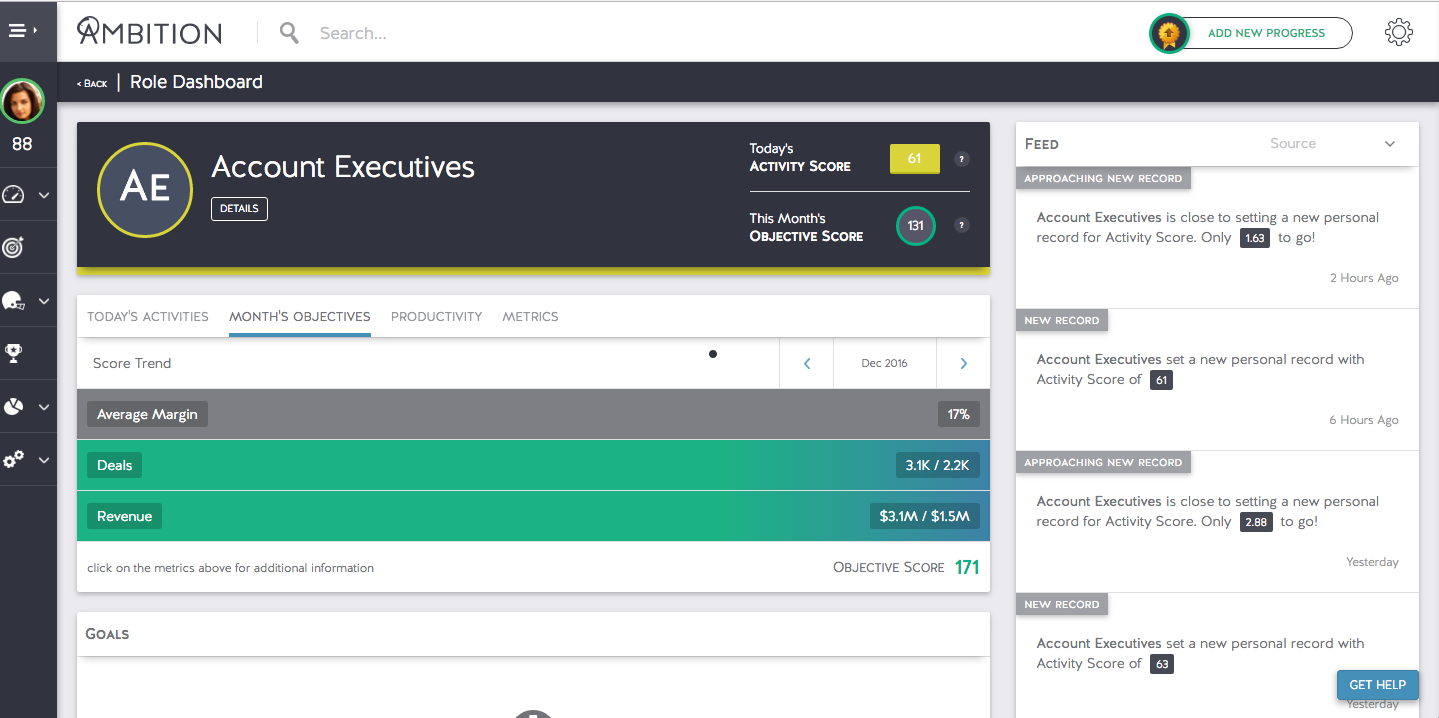1439x718 pixels.
Task: Switch to the Metrics tab
Action: click(530, 316)
